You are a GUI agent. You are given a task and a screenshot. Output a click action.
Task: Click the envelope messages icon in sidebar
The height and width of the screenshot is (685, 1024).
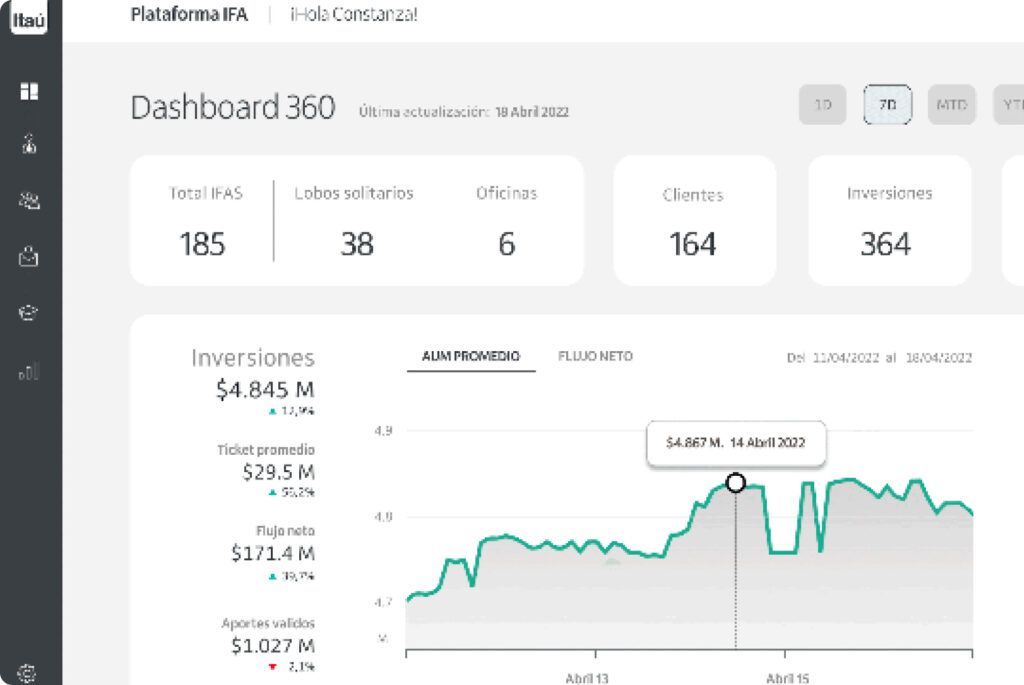point(29,257)
